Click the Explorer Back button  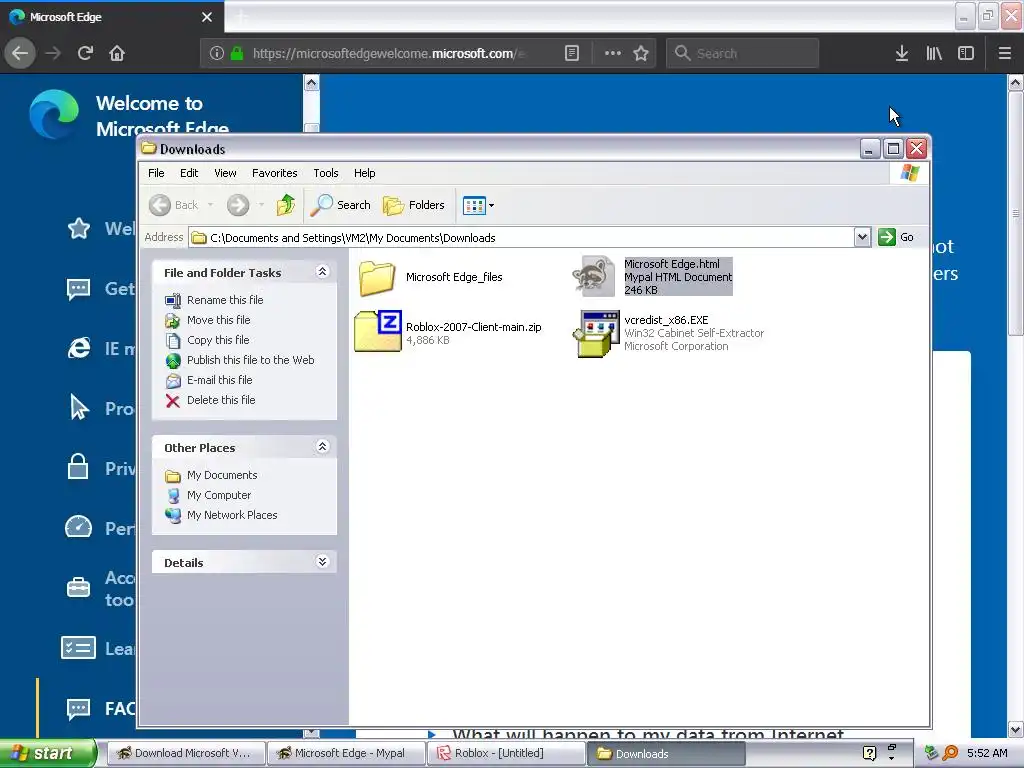[x=173, y=205]
